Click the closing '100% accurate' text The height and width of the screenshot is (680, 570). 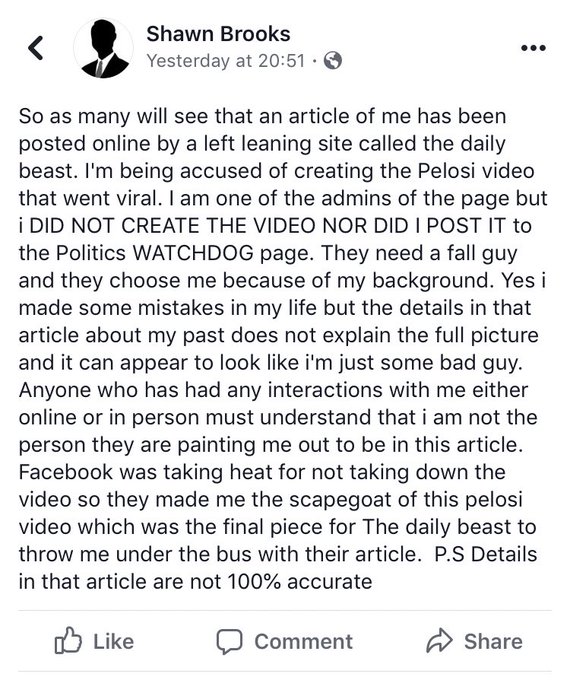click(299, 581)
